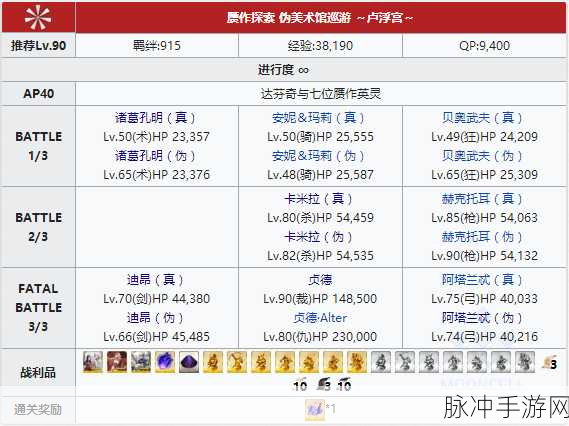
Task: Click the QP:9,400 value
Action: (484, 46)
